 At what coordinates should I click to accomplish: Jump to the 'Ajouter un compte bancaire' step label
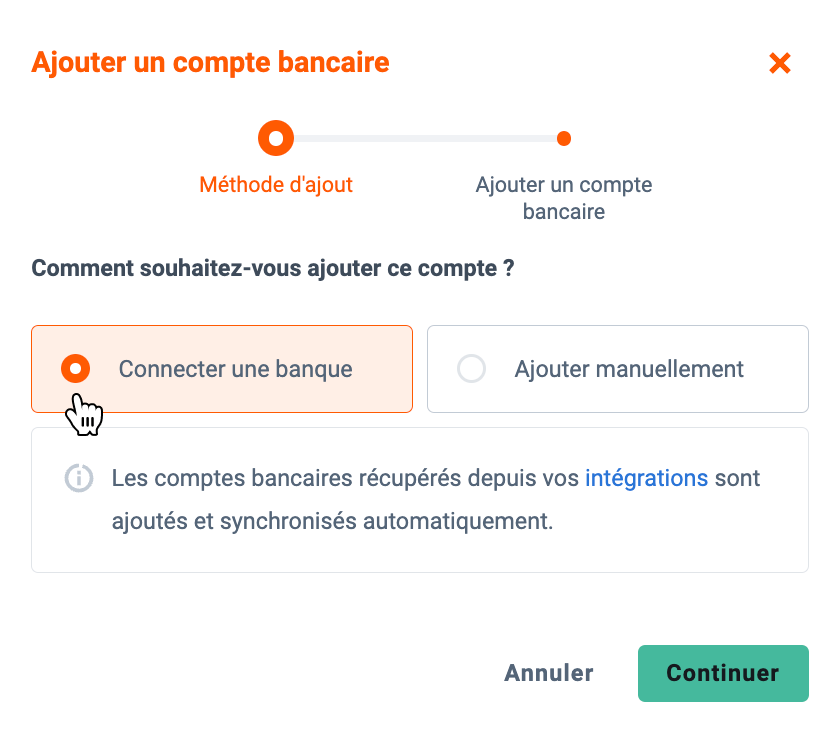tap(564, 198)
